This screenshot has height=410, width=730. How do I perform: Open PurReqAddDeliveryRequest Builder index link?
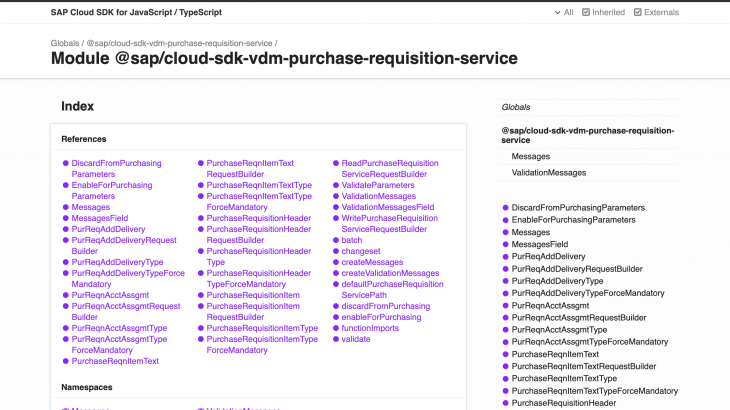124,246
